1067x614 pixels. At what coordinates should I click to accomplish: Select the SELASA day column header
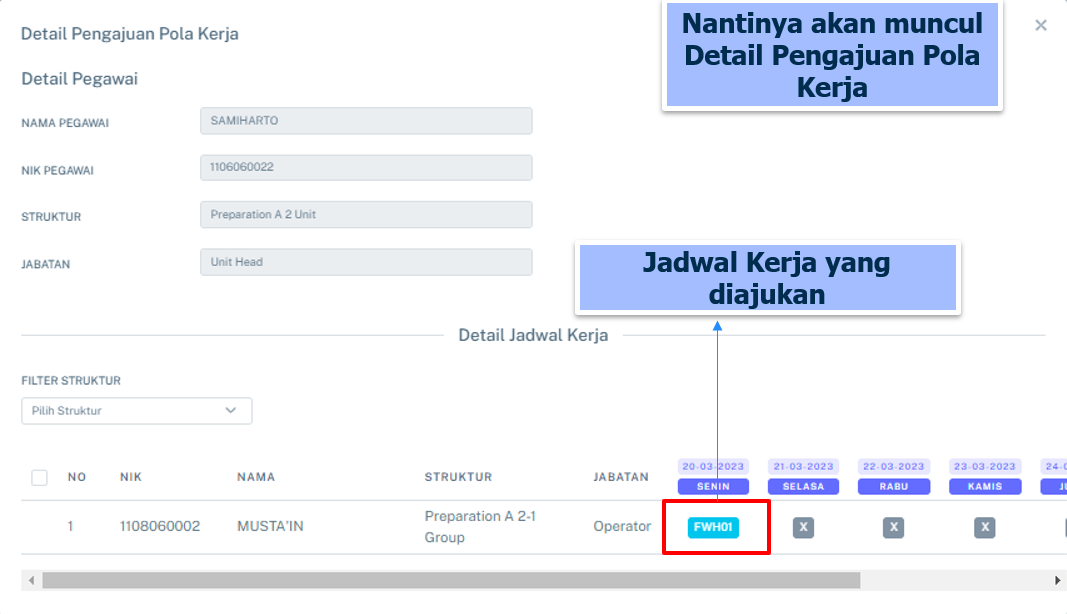803,487
